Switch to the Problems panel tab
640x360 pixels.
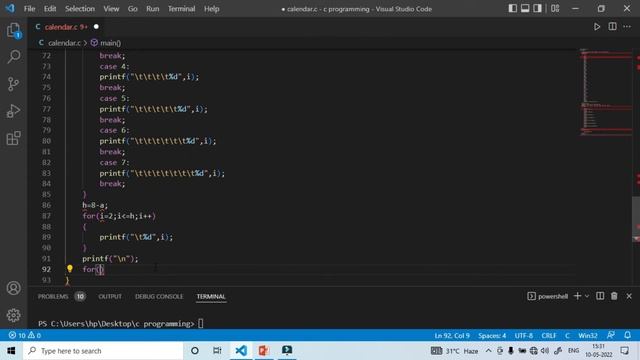[x=53, y=297]
